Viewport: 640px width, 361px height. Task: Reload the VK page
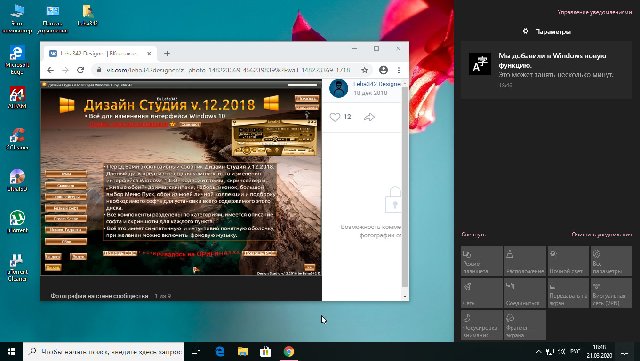click(80, 70)
